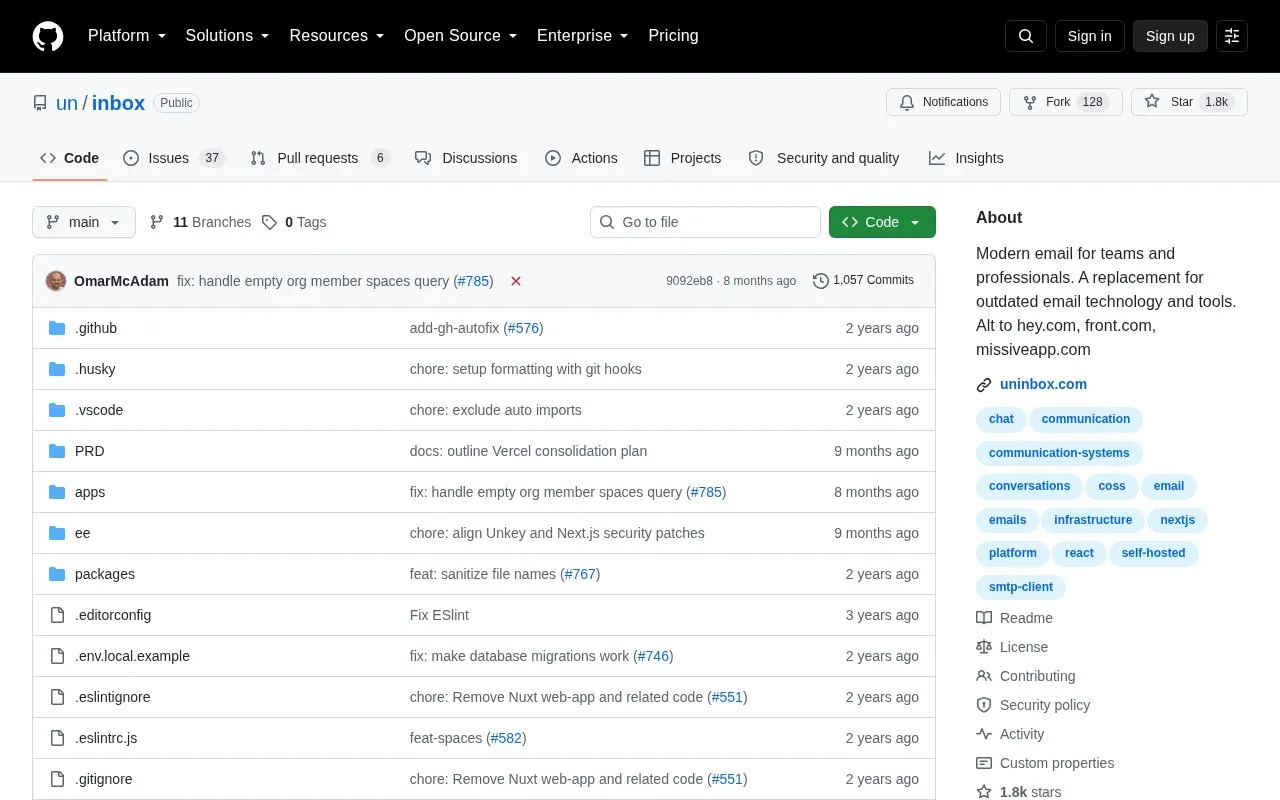Screen dimensions: 1280x800
Task: Click the .gitignore file icon
Action: pos(57,779)
